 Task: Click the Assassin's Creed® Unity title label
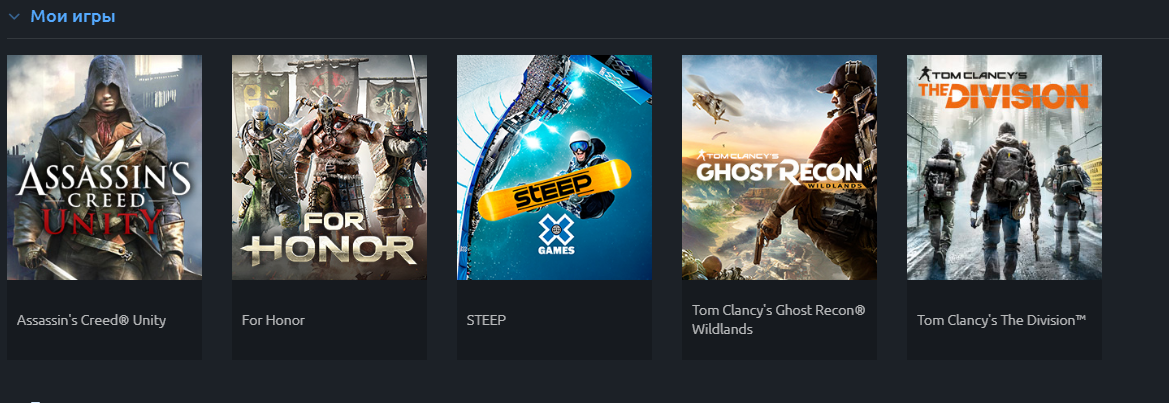(91, 320)
